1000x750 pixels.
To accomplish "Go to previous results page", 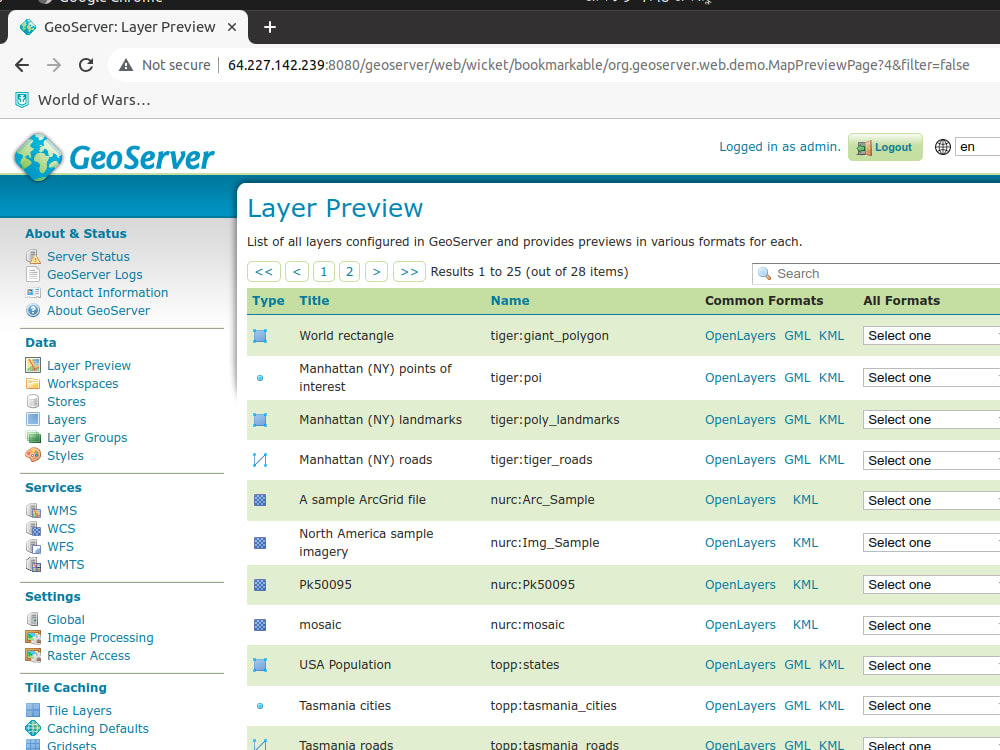I will [297, 272].
